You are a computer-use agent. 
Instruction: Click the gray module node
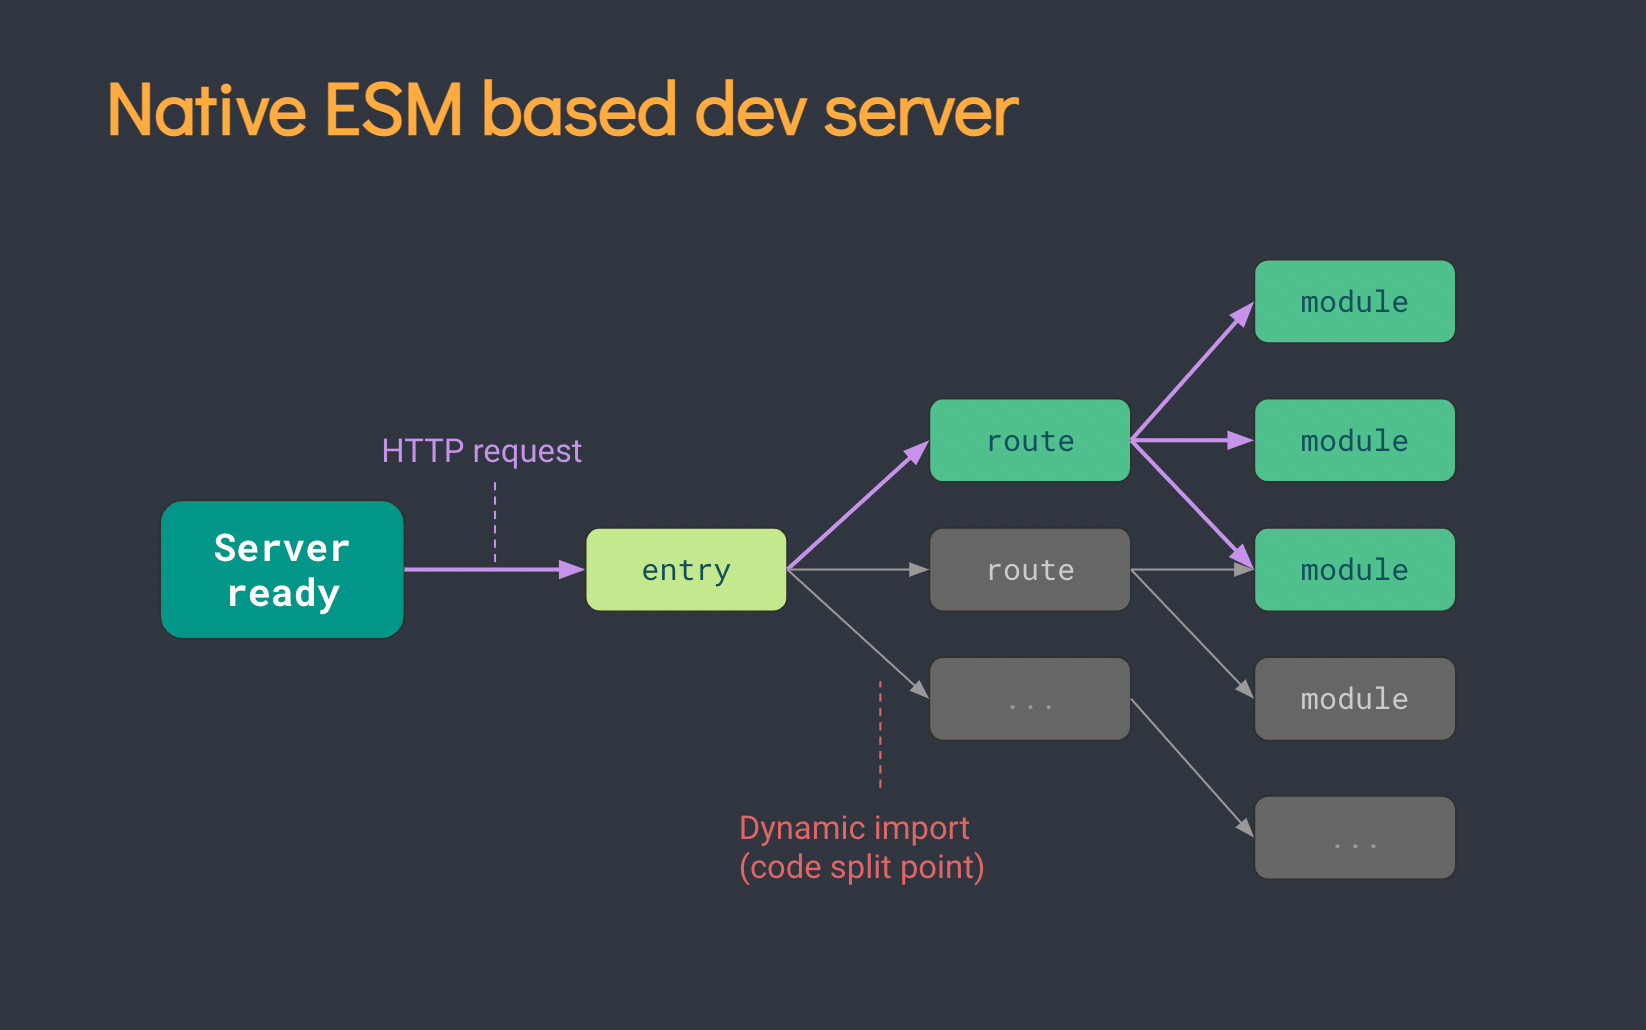(x=1354, y=699)
